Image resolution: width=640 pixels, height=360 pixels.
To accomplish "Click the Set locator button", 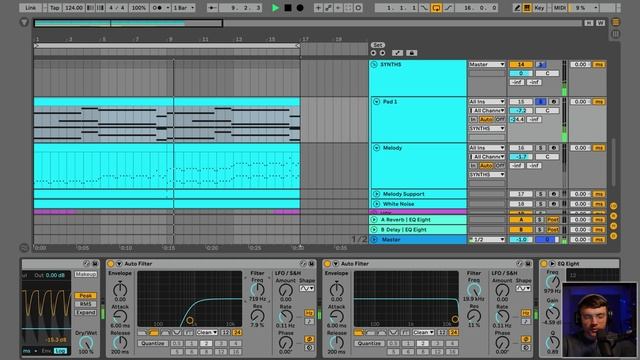I will [x=378, y=45].
